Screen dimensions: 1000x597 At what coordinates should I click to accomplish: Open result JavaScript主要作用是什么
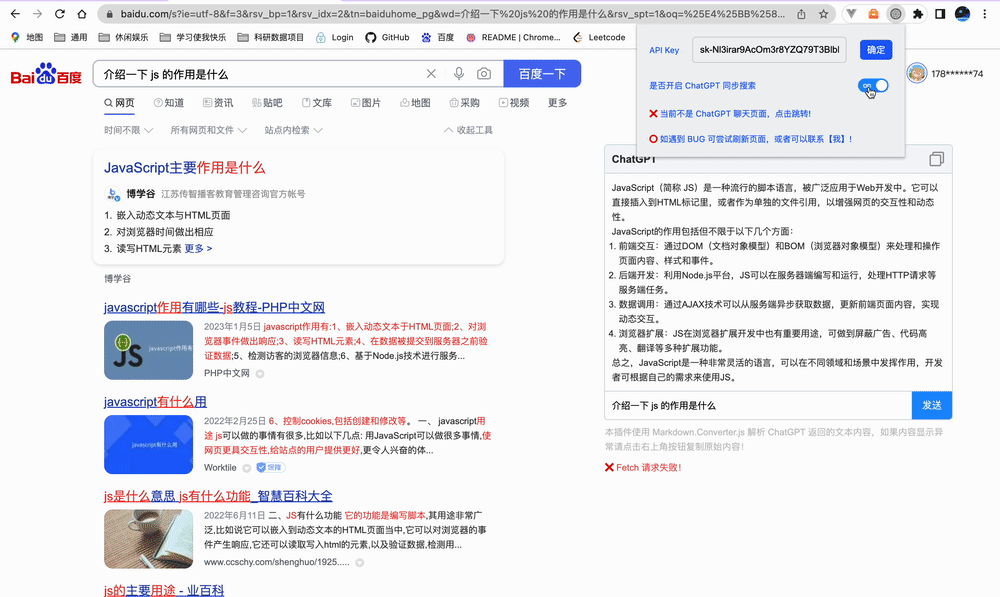click(184, 168)
